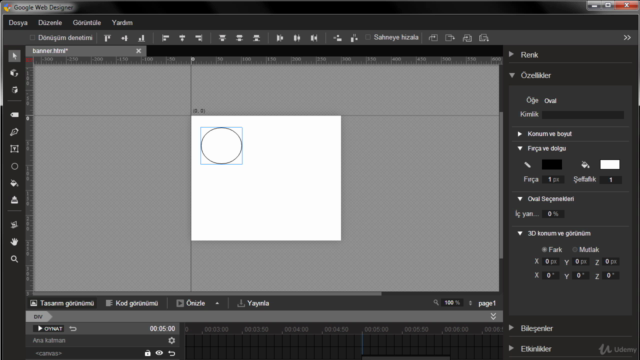Click the second alignment icon after Dönüşüm denetimi
This screenshot has height=360, width=640.
coord(124,38)
